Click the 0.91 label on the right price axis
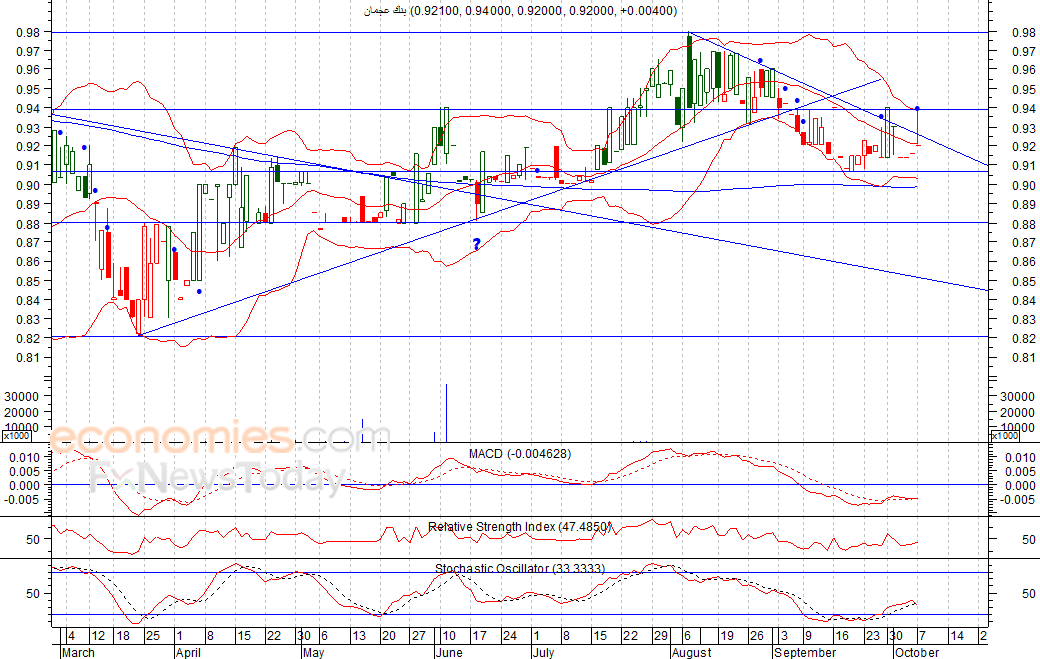 (x=1023, y=166)
